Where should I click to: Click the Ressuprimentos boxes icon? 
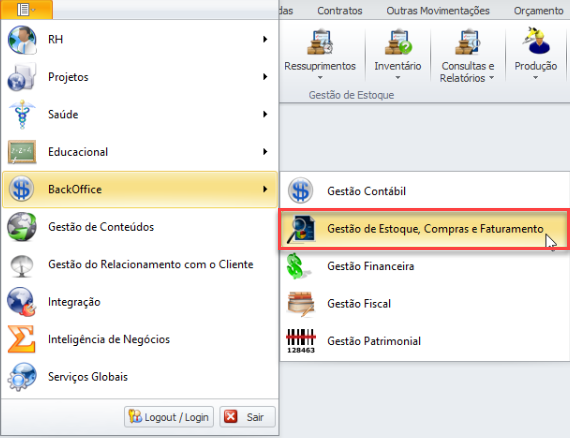320,42
